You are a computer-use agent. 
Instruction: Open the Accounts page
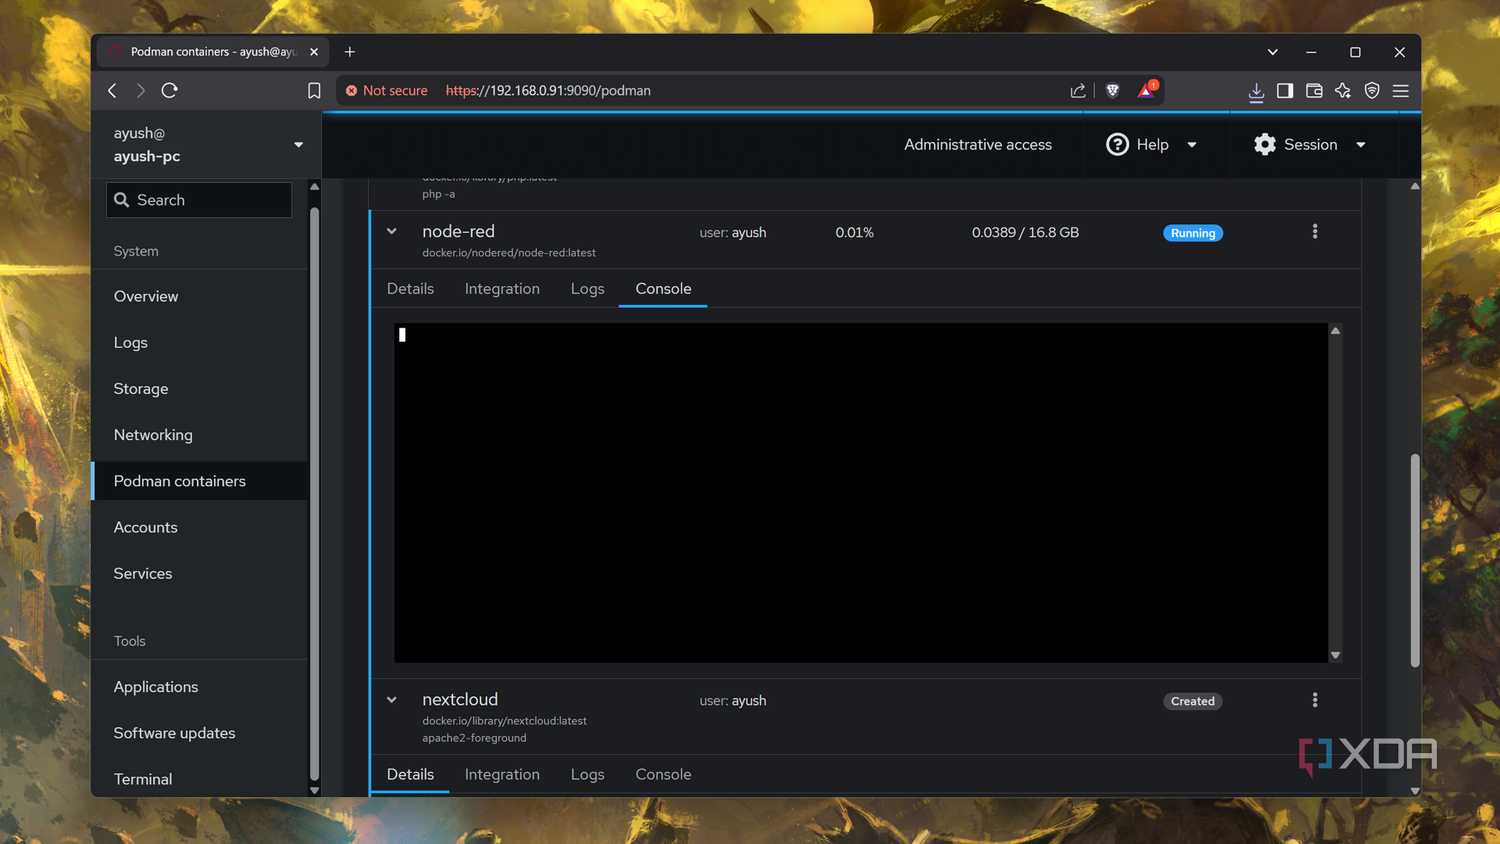[145, 527]
